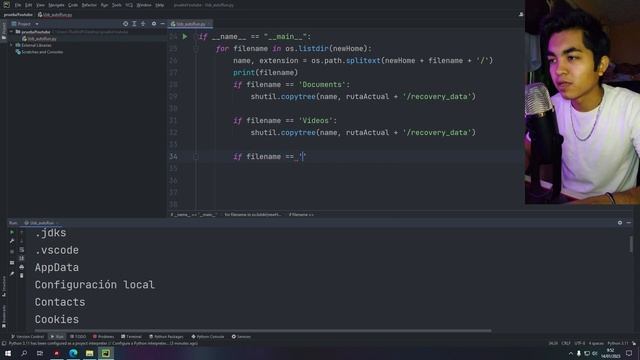Toggle scroll-to-end in the Run toolbar
640x360 pixels.
22,258
